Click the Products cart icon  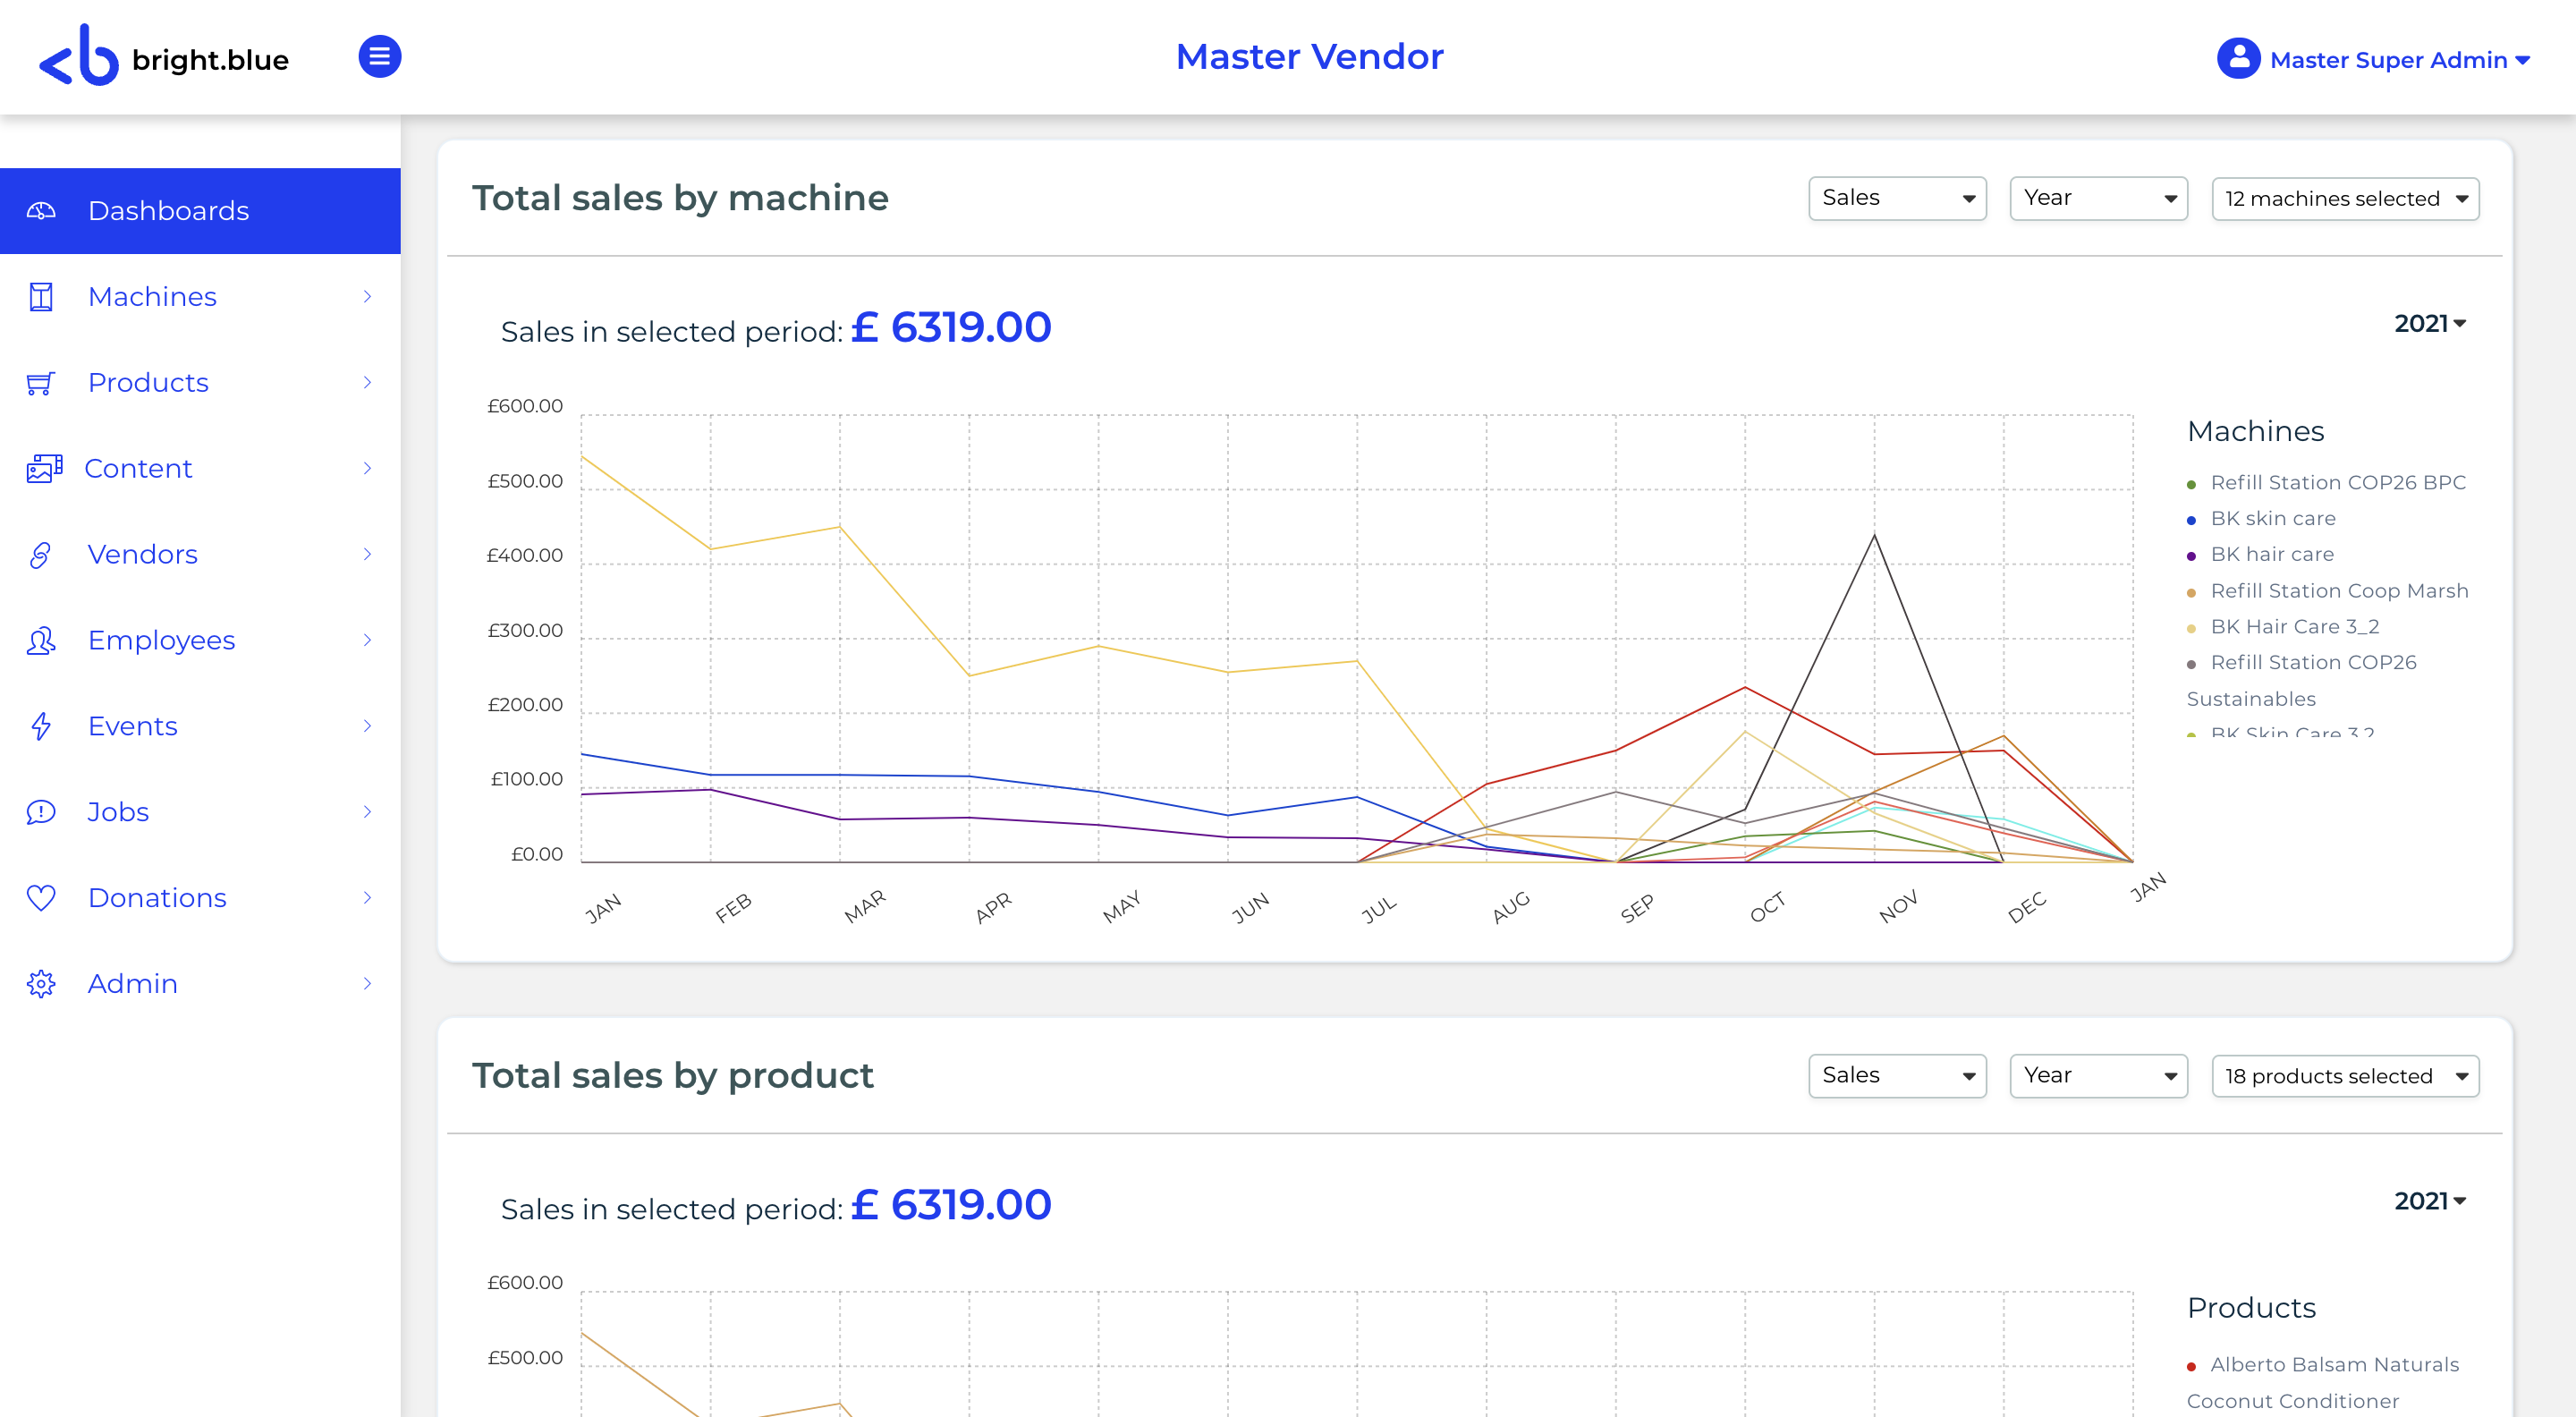tap(41, 383)
